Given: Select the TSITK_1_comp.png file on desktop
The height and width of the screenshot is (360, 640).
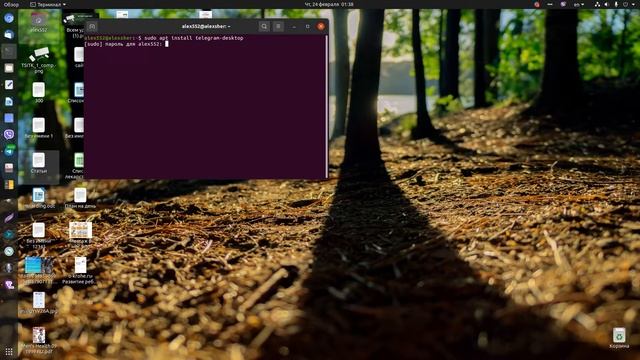Looking at the screenshot, I should point(39,60).
